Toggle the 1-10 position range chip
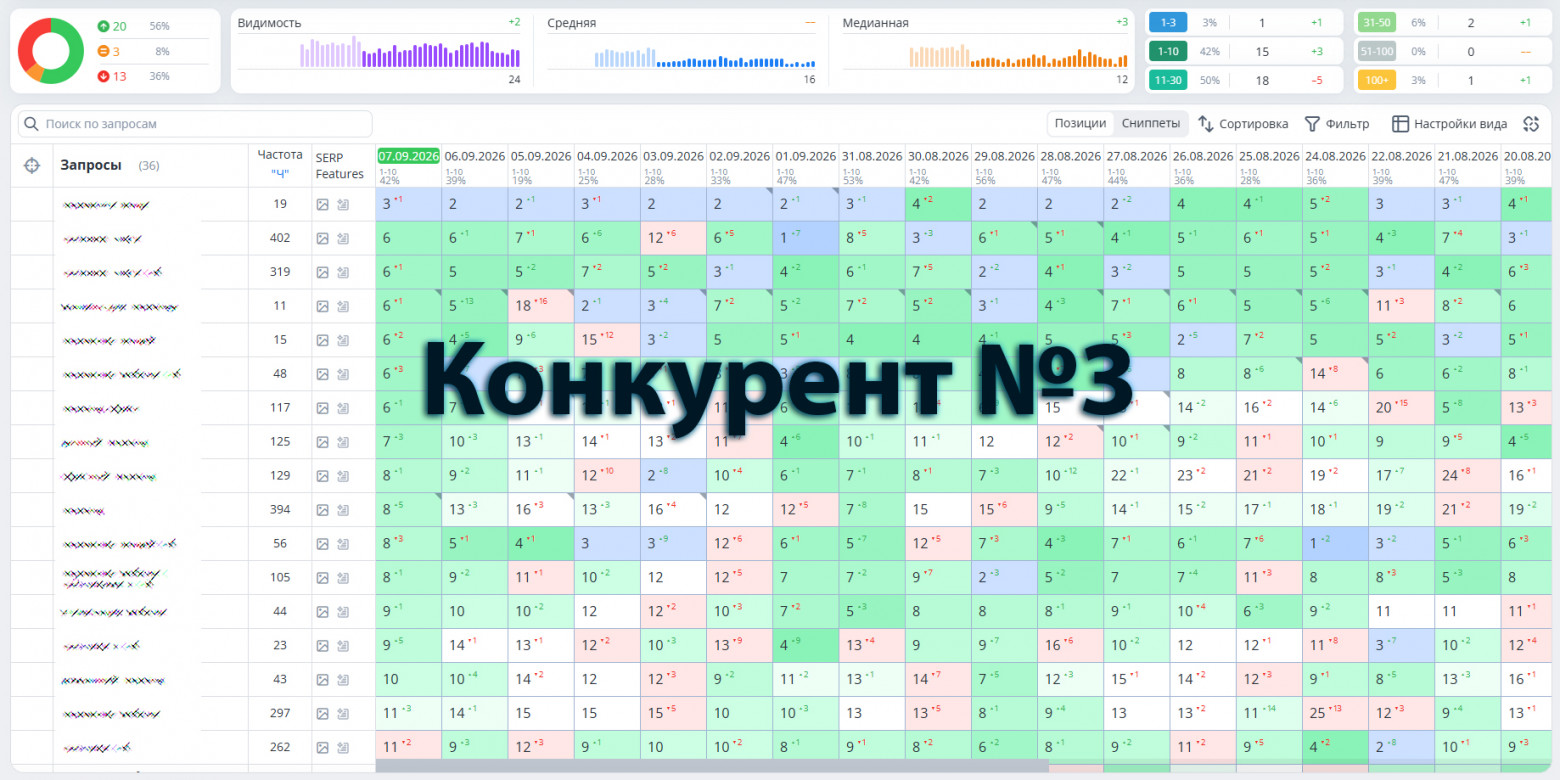The image size is (1560, 780). [1168, 52]
